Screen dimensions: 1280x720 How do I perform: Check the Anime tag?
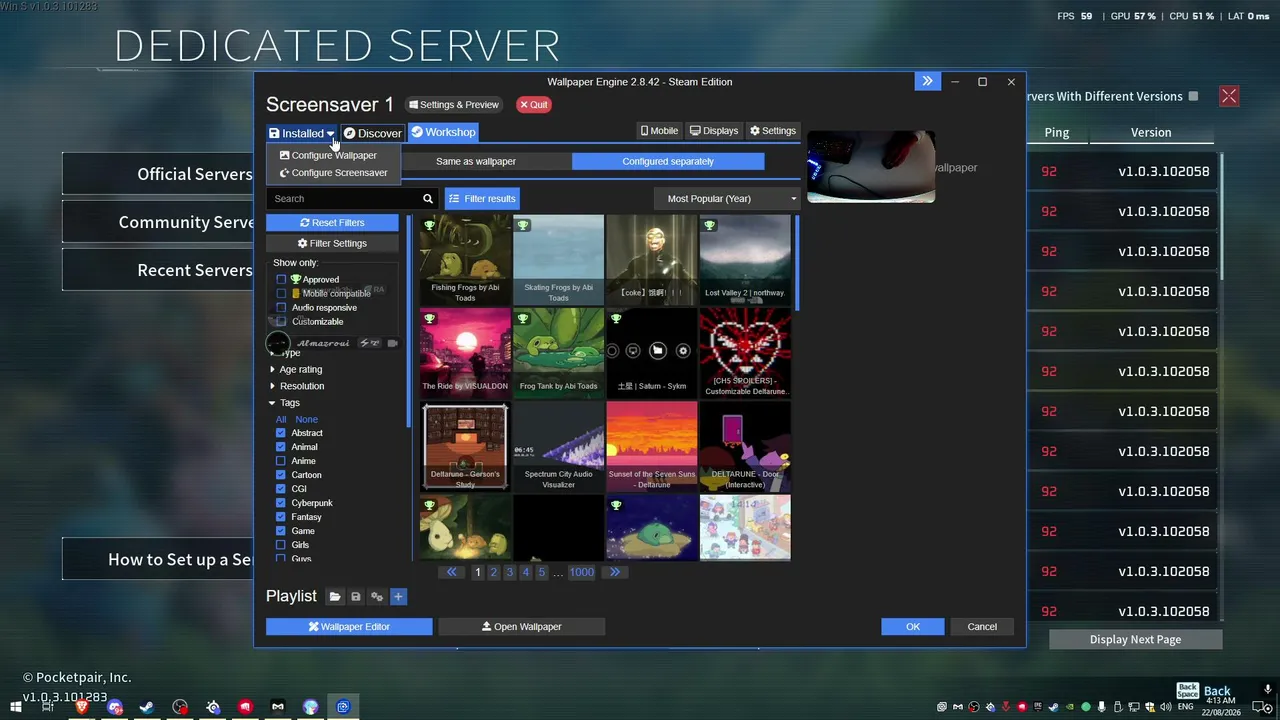pos(281,461)
